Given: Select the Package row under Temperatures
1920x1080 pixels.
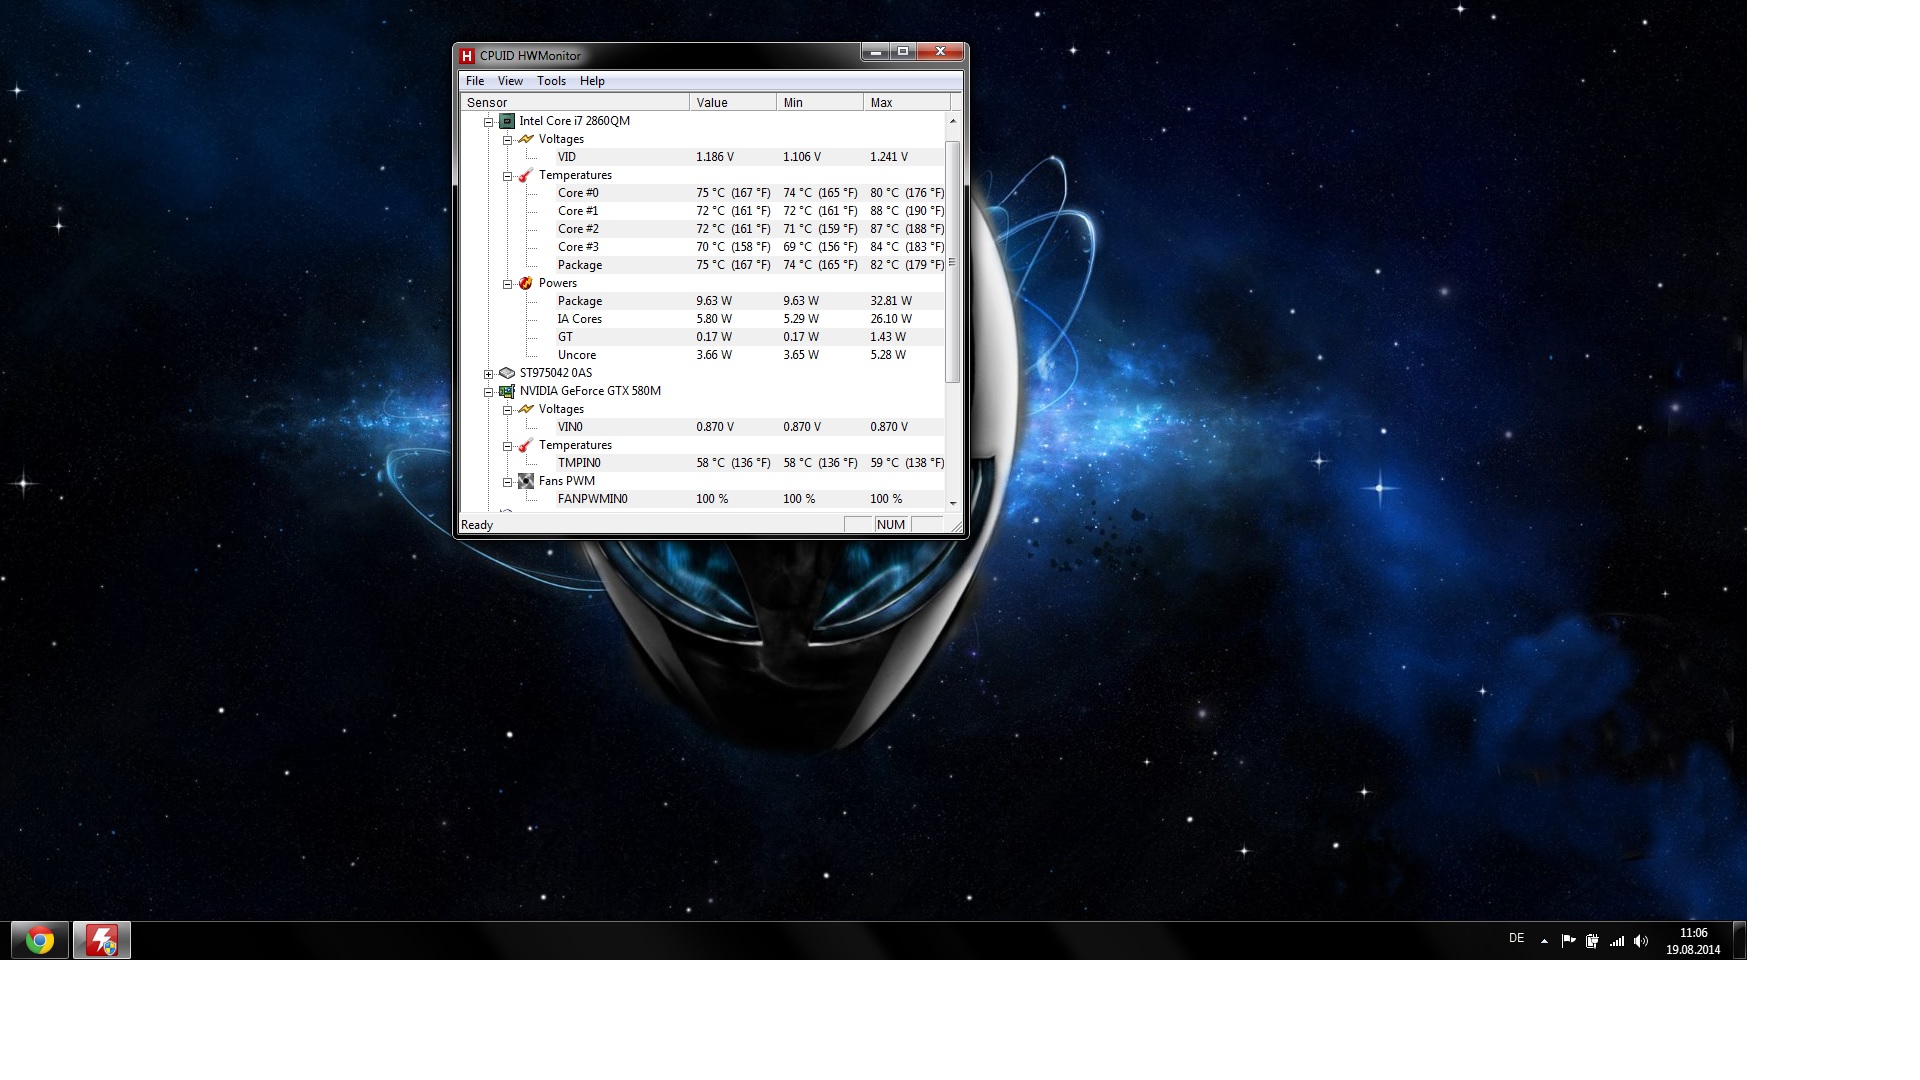Looking at the screenshot, I should point(750,265).
